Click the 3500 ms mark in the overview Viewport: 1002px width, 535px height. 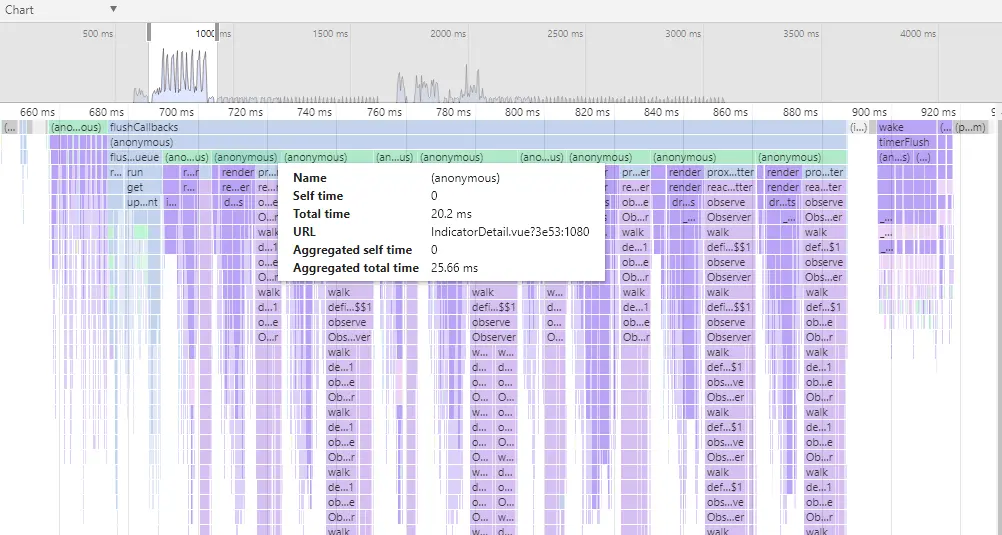[801, 33]
